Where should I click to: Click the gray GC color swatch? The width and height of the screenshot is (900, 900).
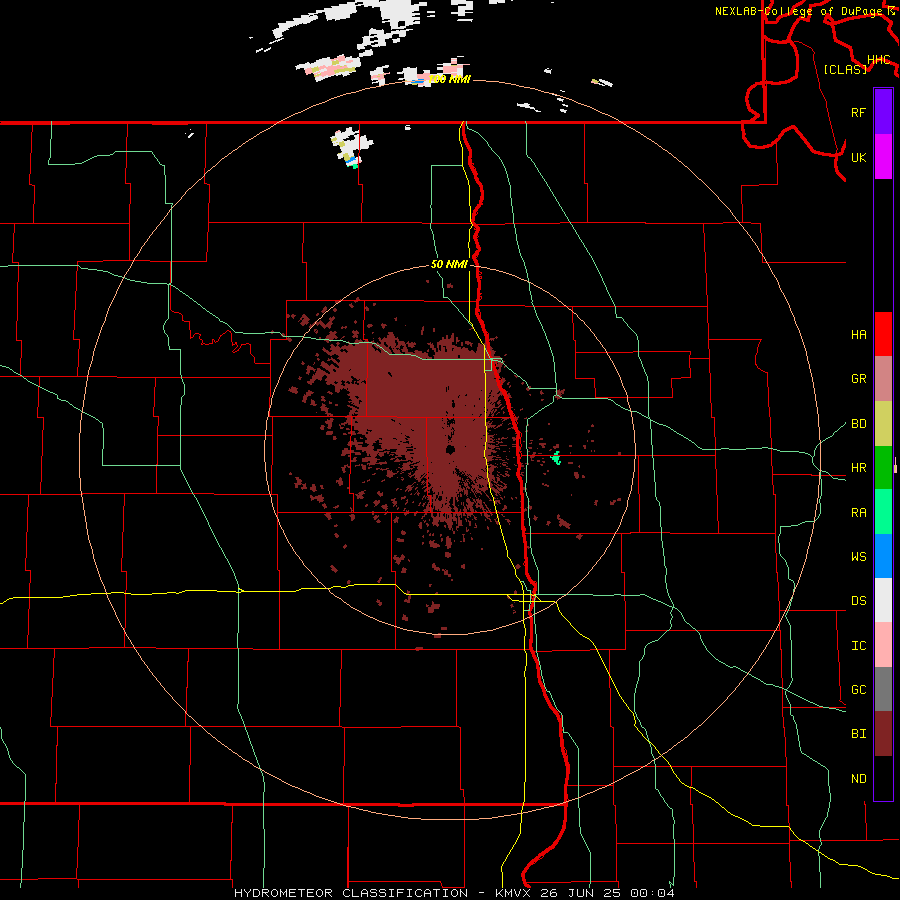pyautogui.click(x=883, y=689)
